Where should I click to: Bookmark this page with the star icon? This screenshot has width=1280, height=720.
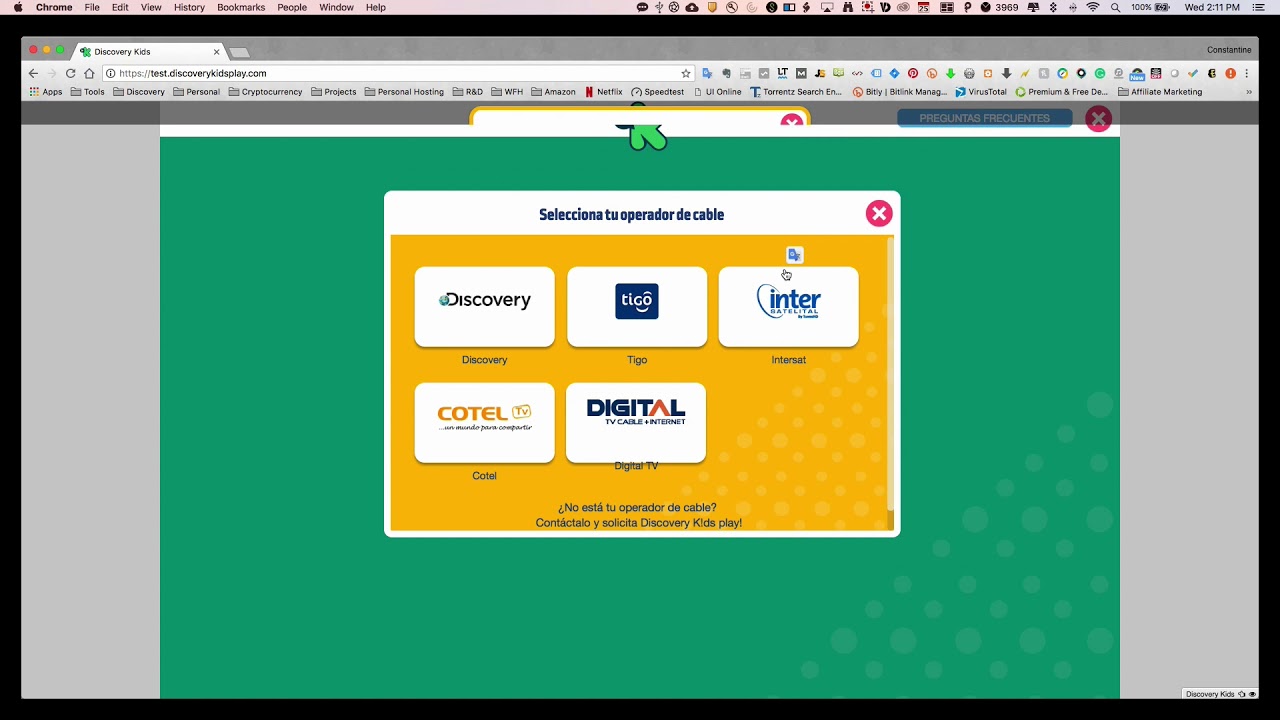point(685,73)
